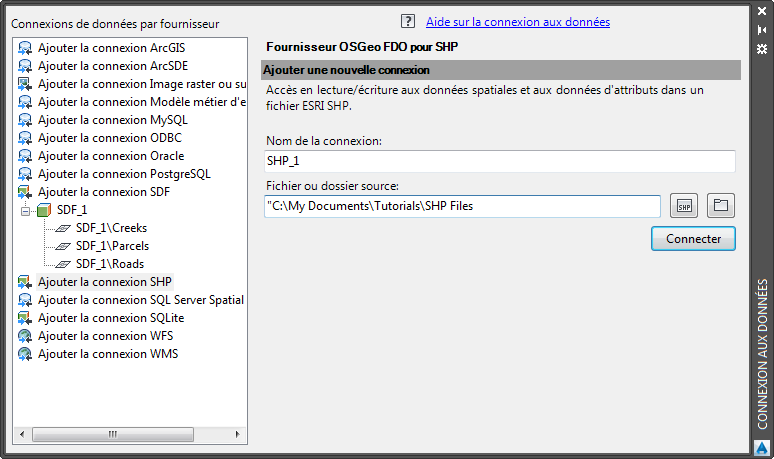Click the ArcGIS connection icon
The image size is (774, 459).
pyautogui.click(x=25, y=48)
